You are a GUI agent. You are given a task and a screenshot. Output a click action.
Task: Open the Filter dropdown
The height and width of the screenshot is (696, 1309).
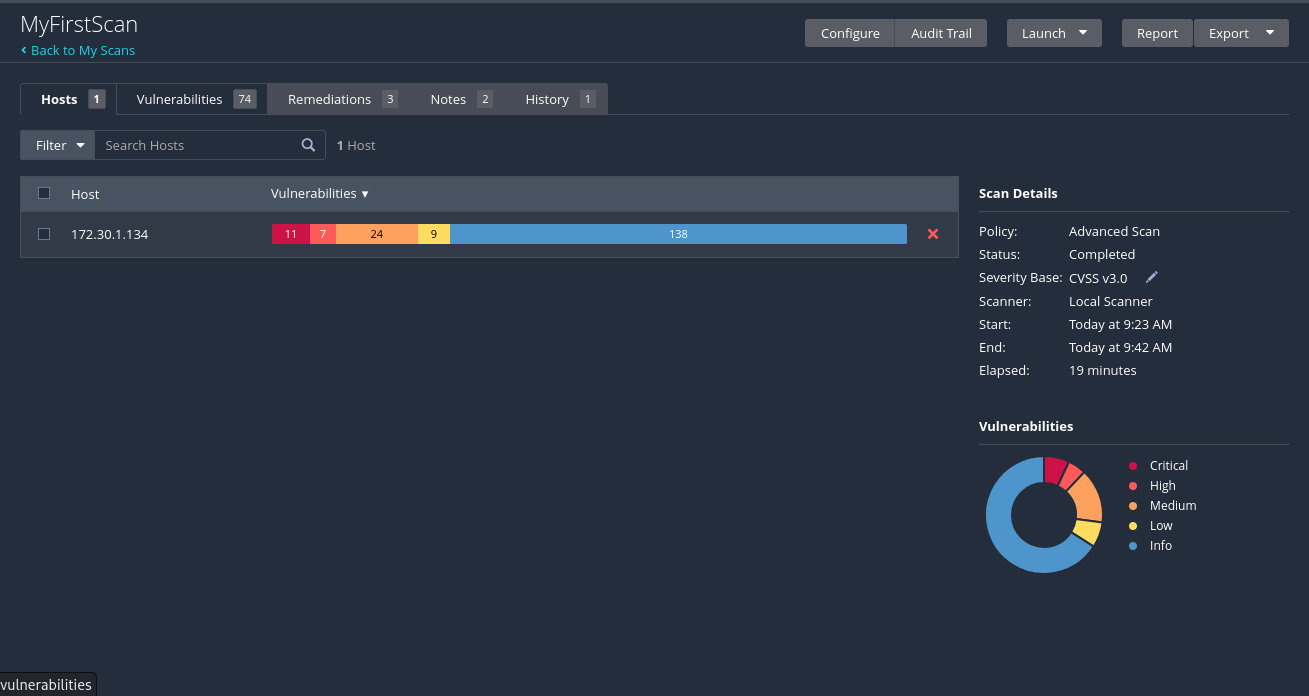tap(58, 145)
